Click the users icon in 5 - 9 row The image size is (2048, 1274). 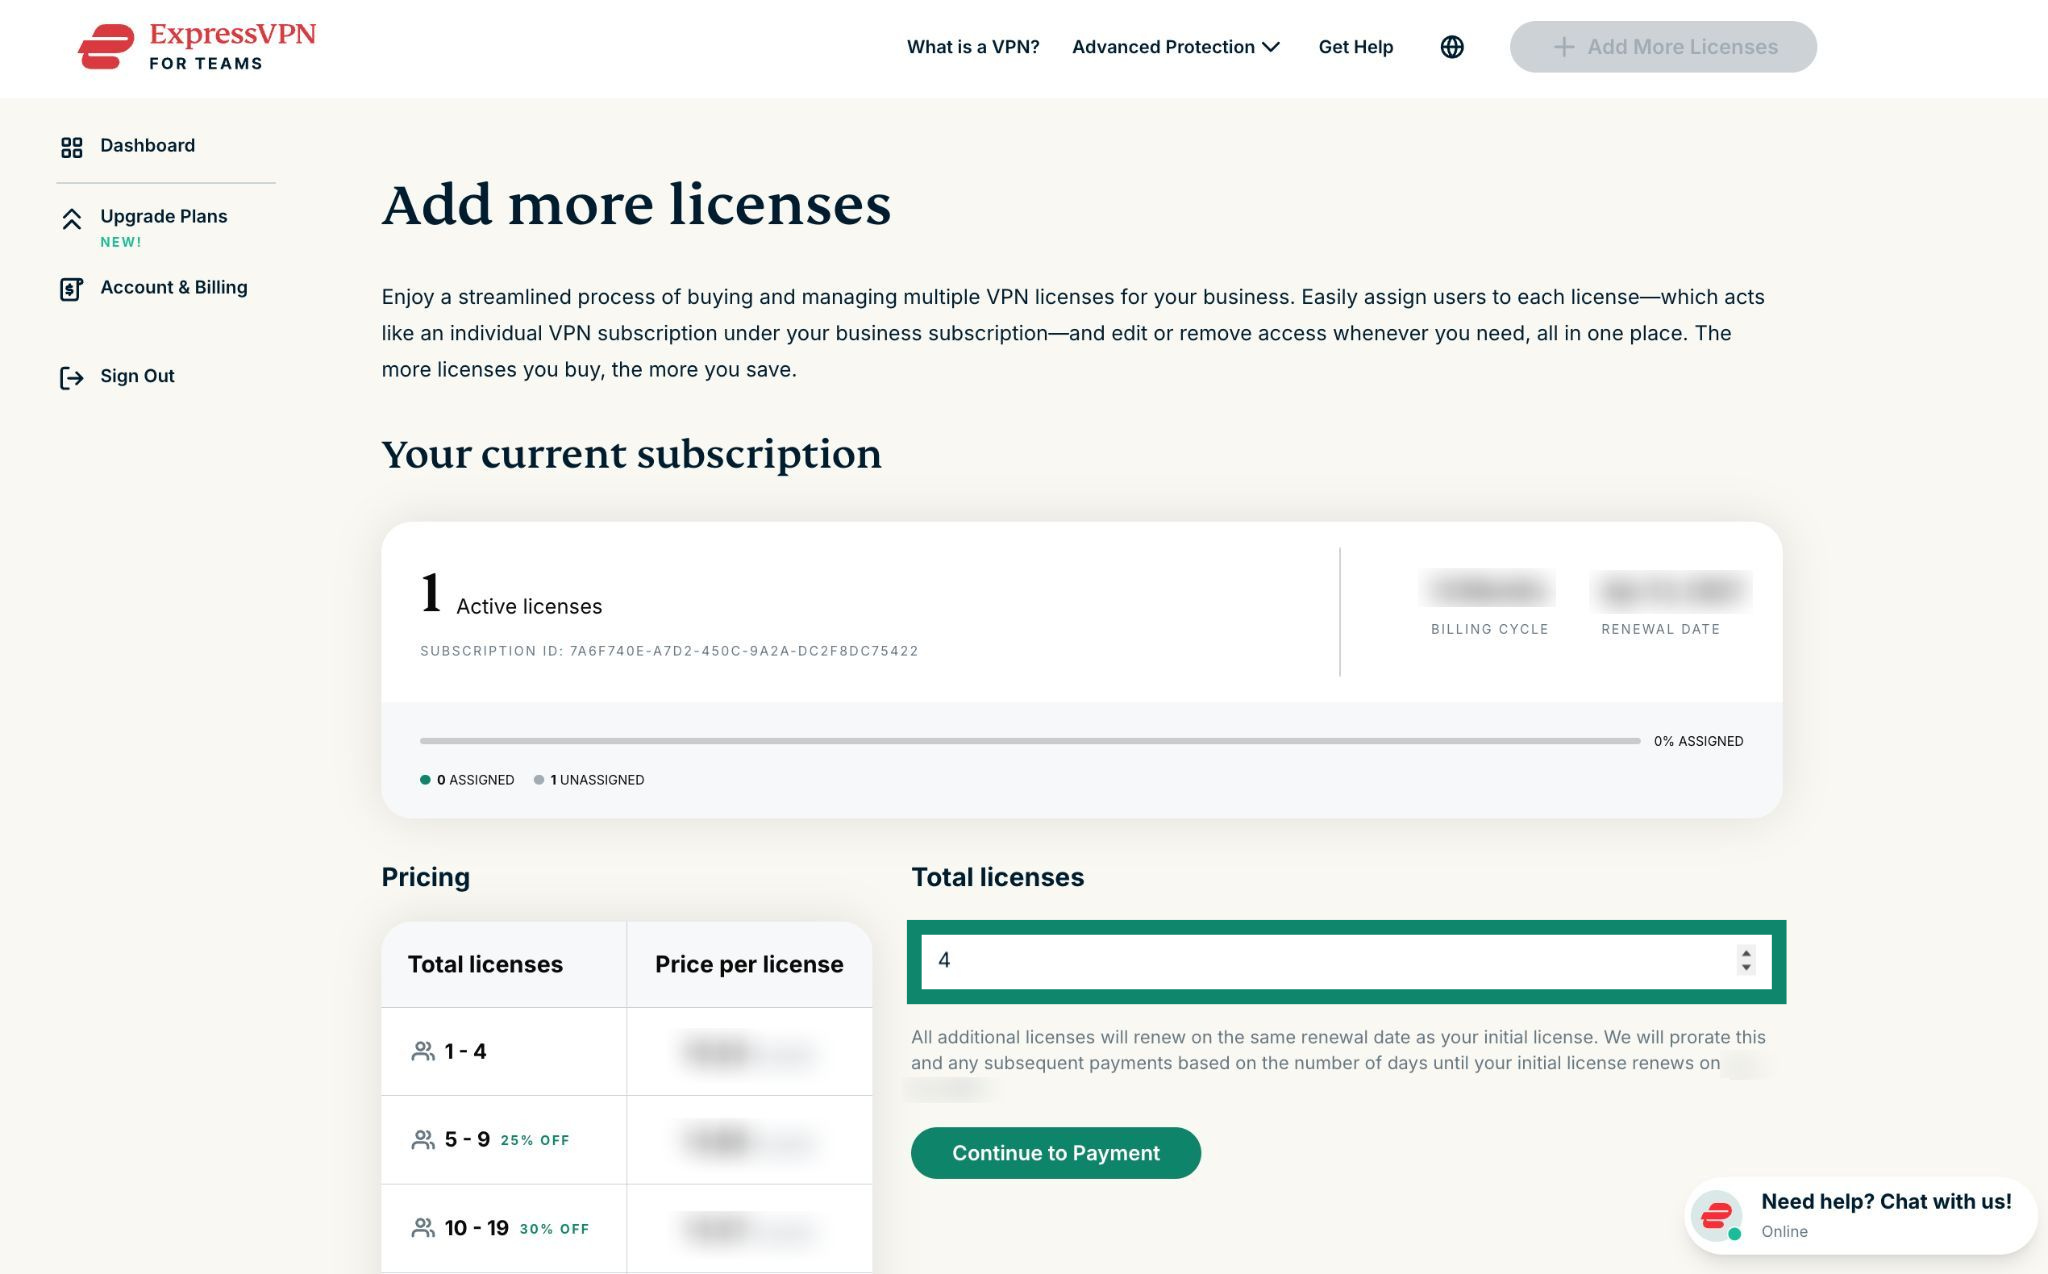(x=423, y=1140)
